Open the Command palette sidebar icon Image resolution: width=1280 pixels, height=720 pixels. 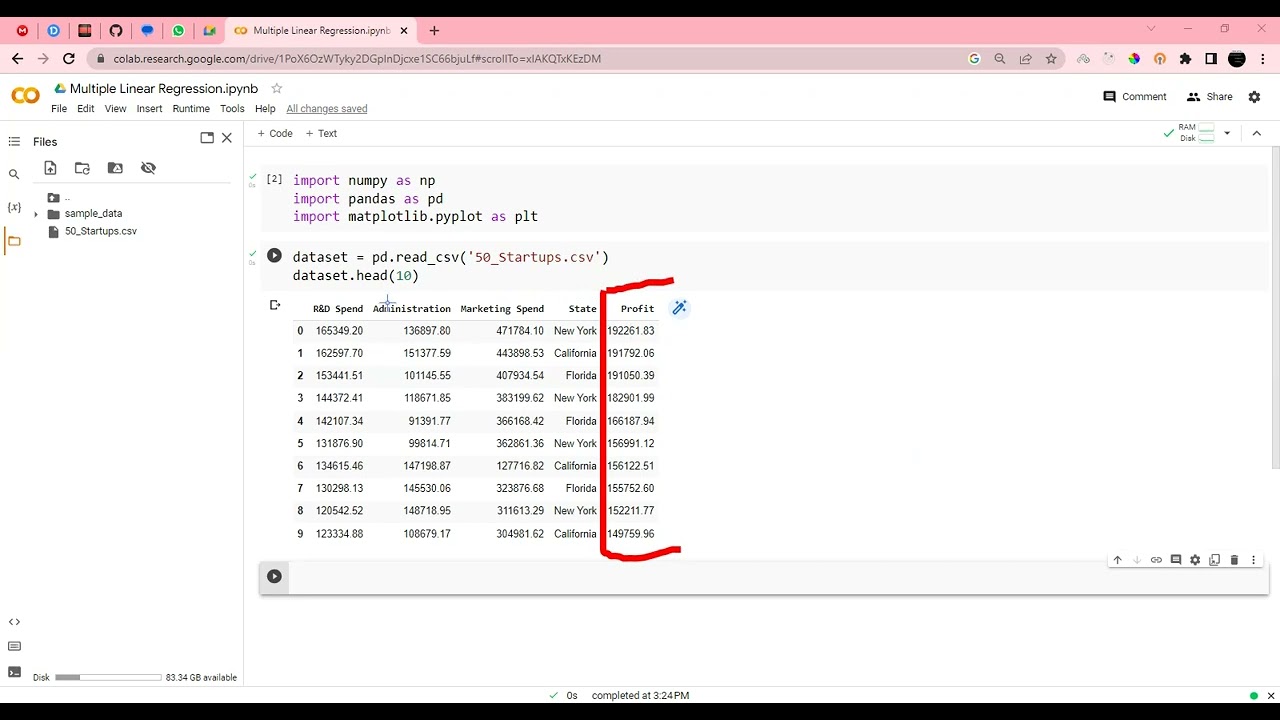(x=14, y=647)
